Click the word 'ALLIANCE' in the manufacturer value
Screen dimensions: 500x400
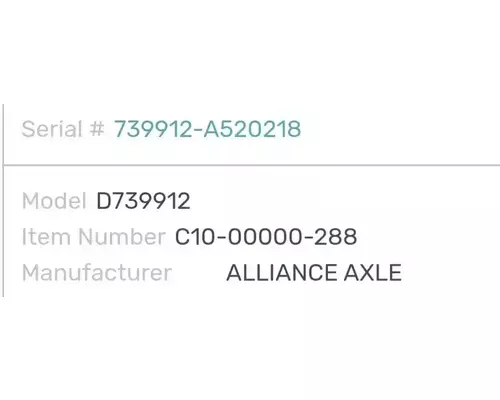(282, 273)
